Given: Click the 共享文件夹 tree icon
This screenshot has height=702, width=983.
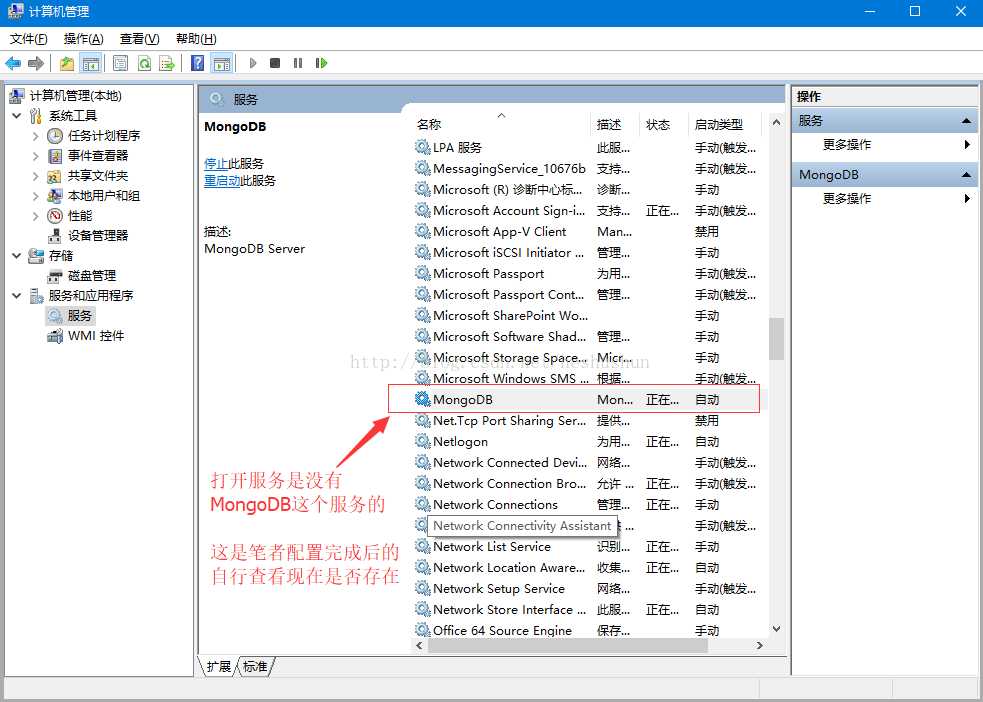Looking at the screenshot, I should pyautogui.click(x=55, y=176).
